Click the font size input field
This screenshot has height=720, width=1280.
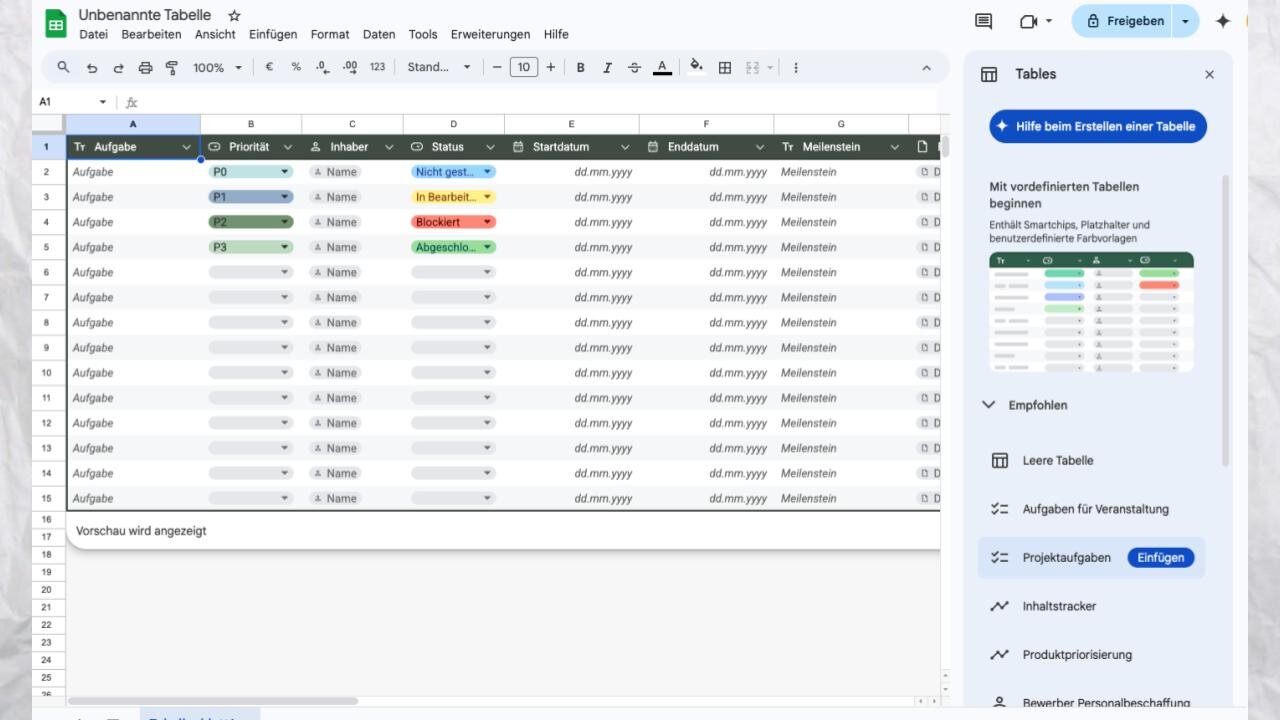point(523,68)
